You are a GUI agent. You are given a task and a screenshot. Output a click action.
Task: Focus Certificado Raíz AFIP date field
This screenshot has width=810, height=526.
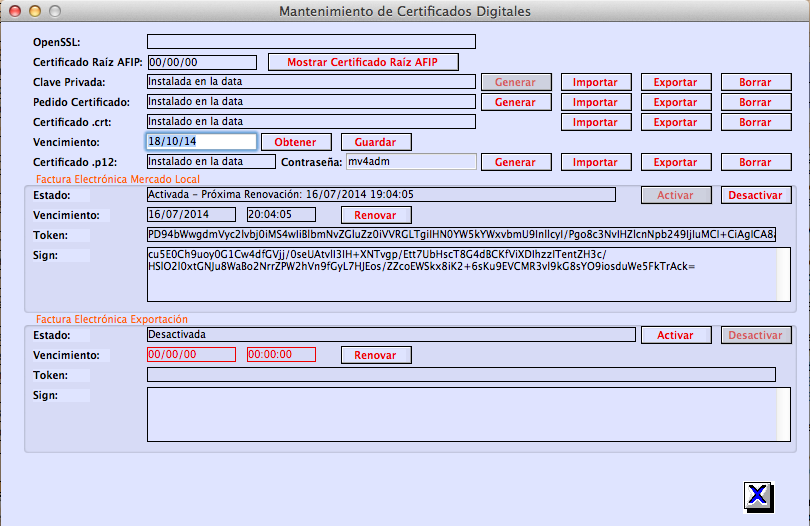pos(202,63)
